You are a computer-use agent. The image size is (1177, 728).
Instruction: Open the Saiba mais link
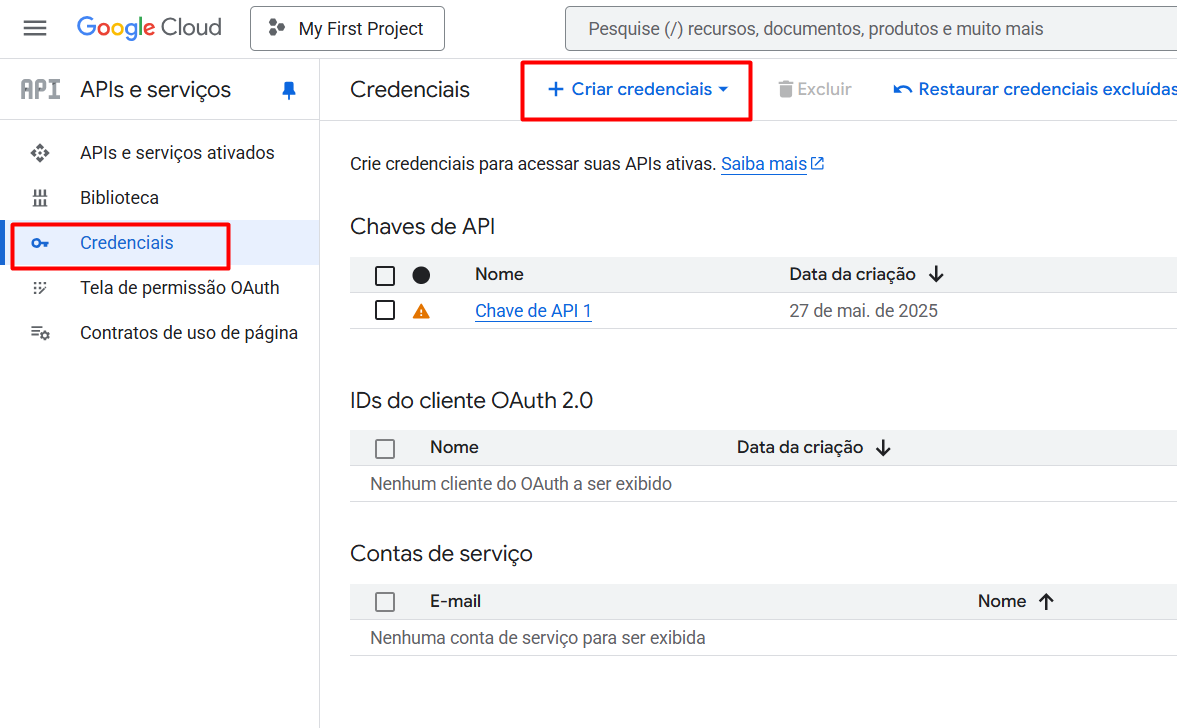click(x=763, y=164)
